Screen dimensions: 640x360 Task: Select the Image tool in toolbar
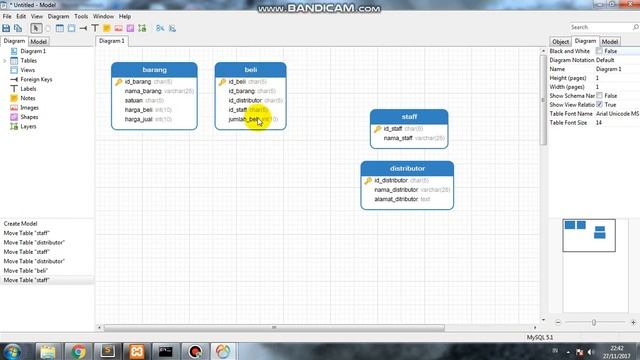coord(118,28)
